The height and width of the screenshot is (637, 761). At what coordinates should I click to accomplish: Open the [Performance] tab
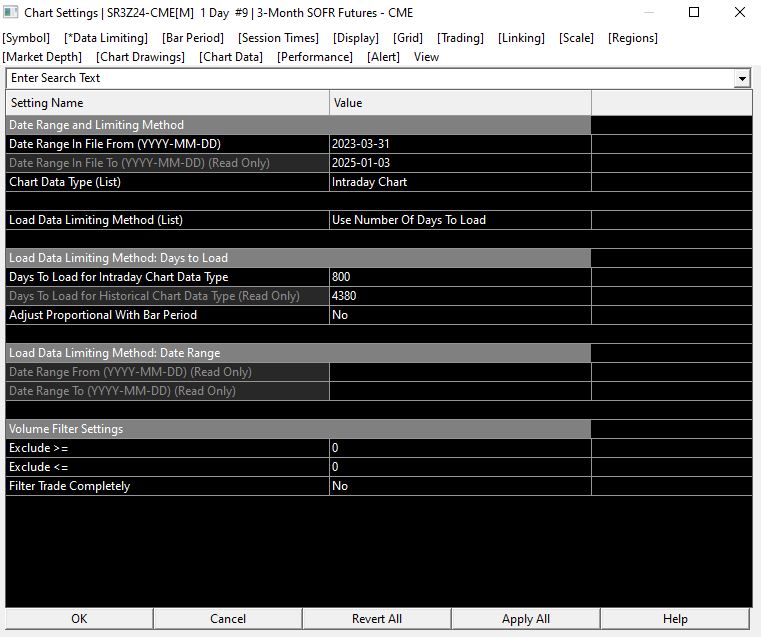pyautogui.click(x=314, y=57)
